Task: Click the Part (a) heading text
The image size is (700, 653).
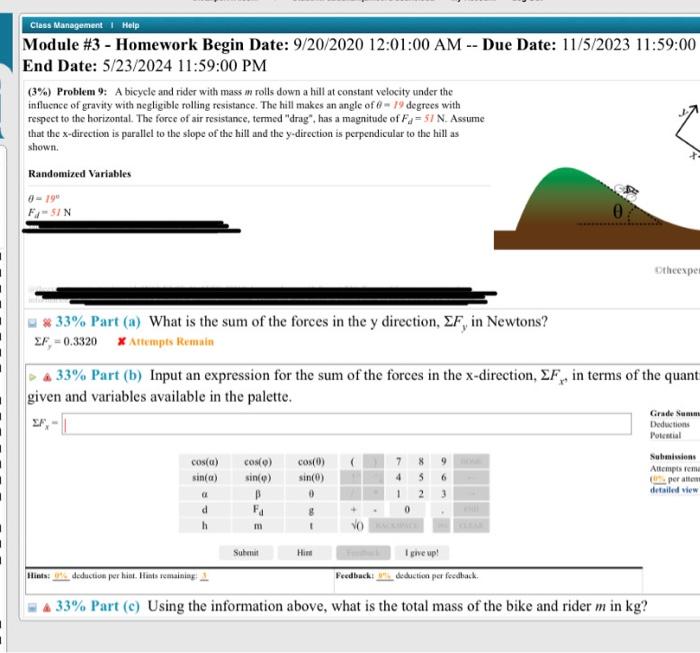Action: coord(98,322)
